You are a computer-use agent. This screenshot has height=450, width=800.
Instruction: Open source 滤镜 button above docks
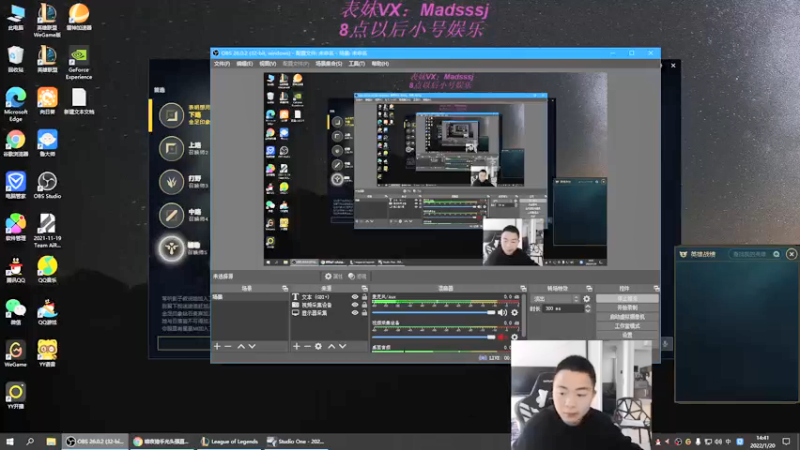click(357, 277)
